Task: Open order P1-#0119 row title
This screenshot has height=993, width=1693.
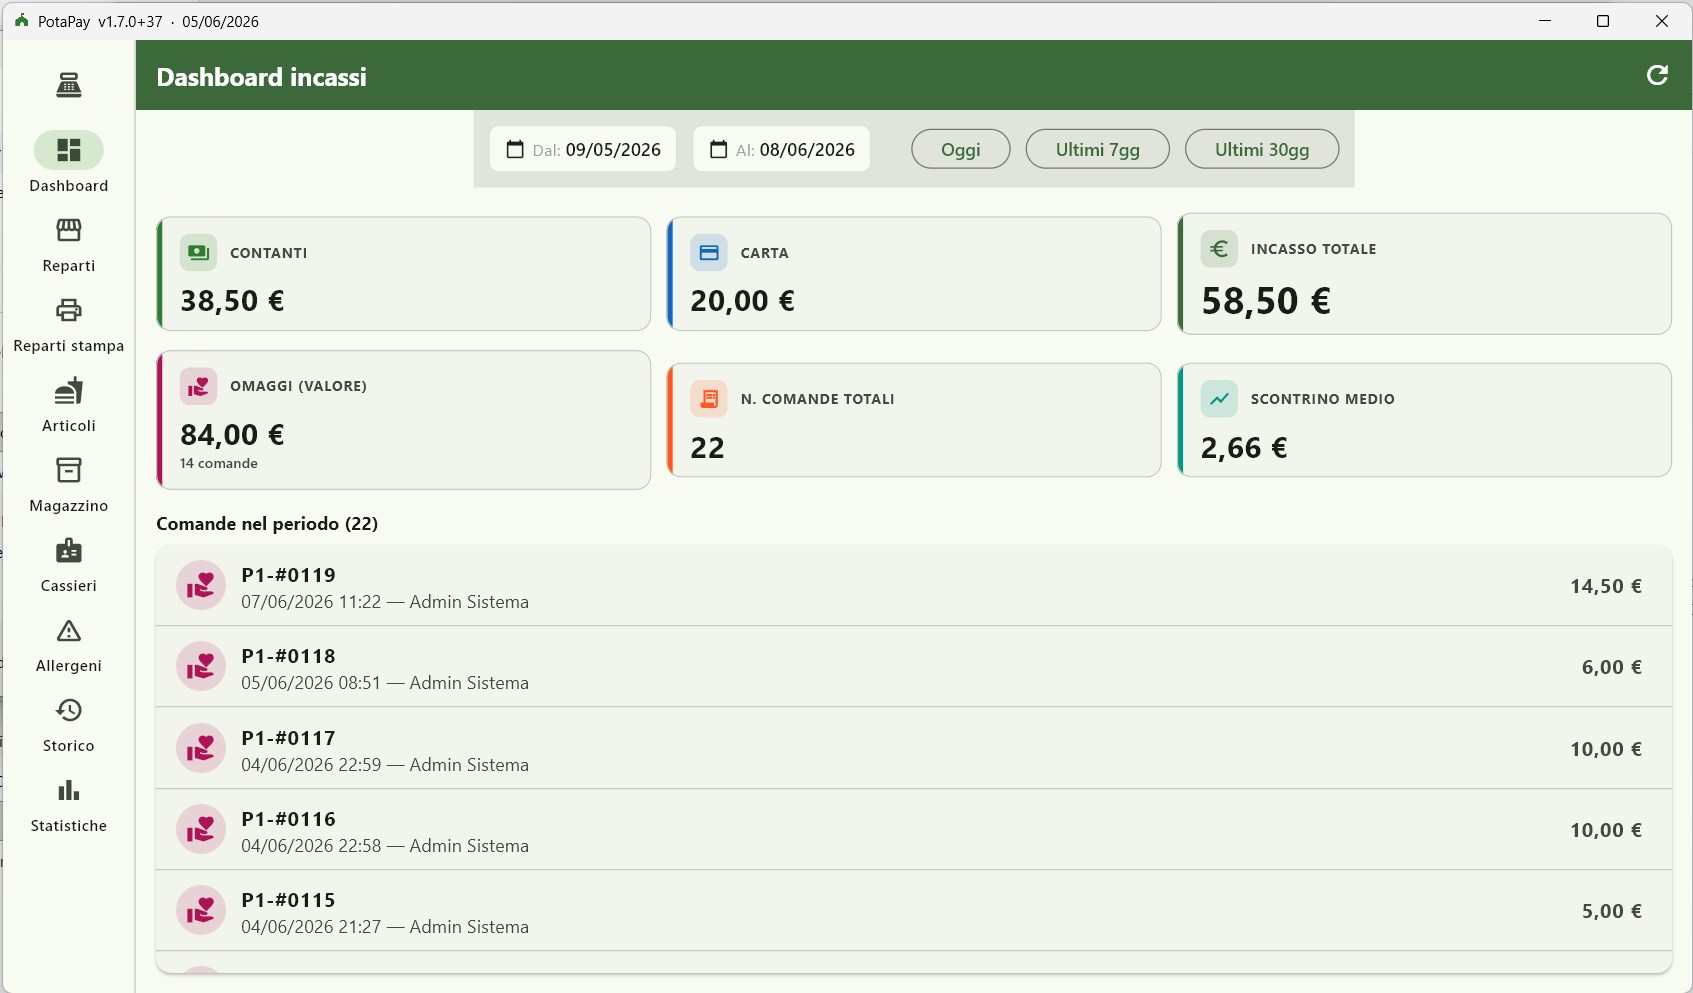Action: [x=289, y=575]
